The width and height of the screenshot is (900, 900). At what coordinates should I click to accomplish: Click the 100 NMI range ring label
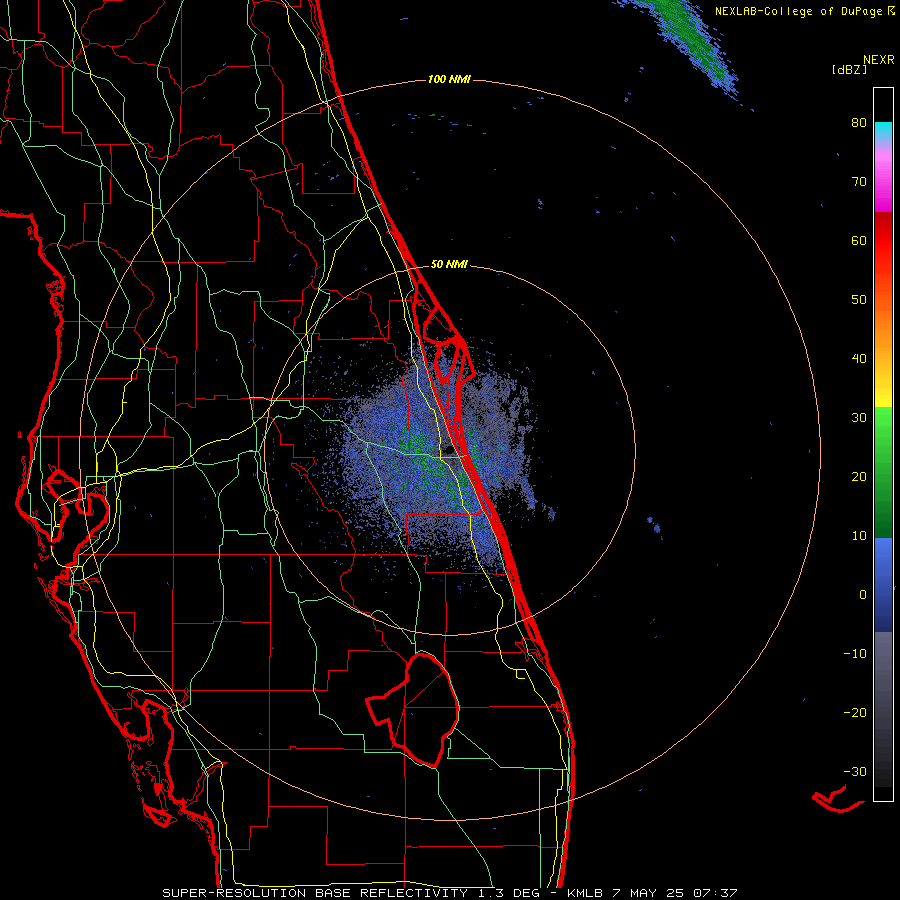[x=449, y=79]
